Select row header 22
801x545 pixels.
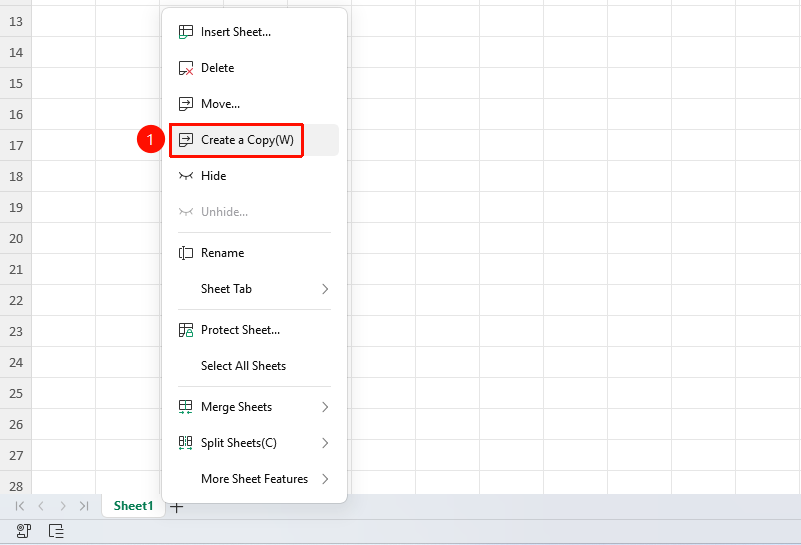coord(16,300)
